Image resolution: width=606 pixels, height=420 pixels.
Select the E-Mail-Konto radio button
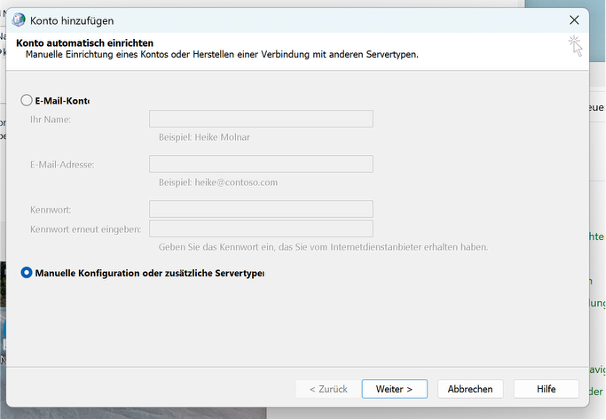pos(27,100)
